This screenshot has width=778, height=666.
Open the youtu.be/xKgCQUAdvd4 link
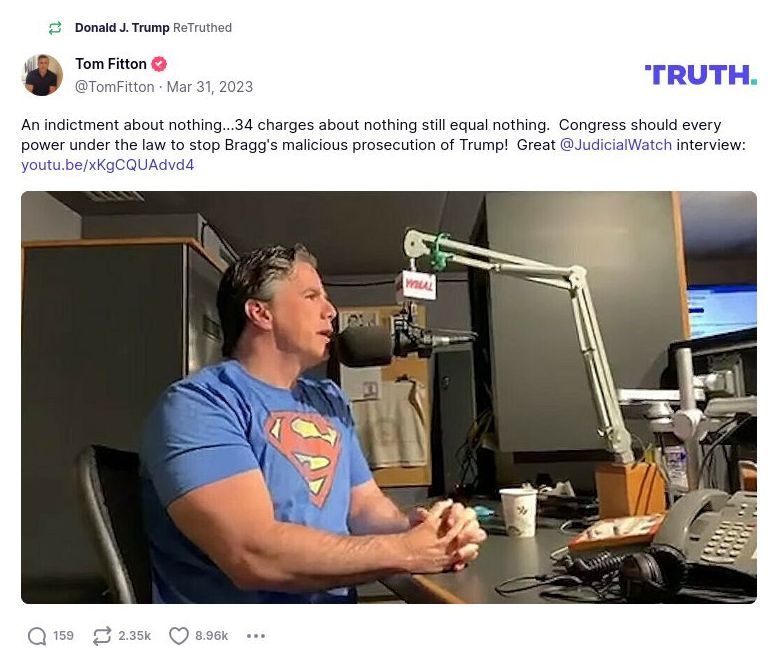(x=107, y=165)
